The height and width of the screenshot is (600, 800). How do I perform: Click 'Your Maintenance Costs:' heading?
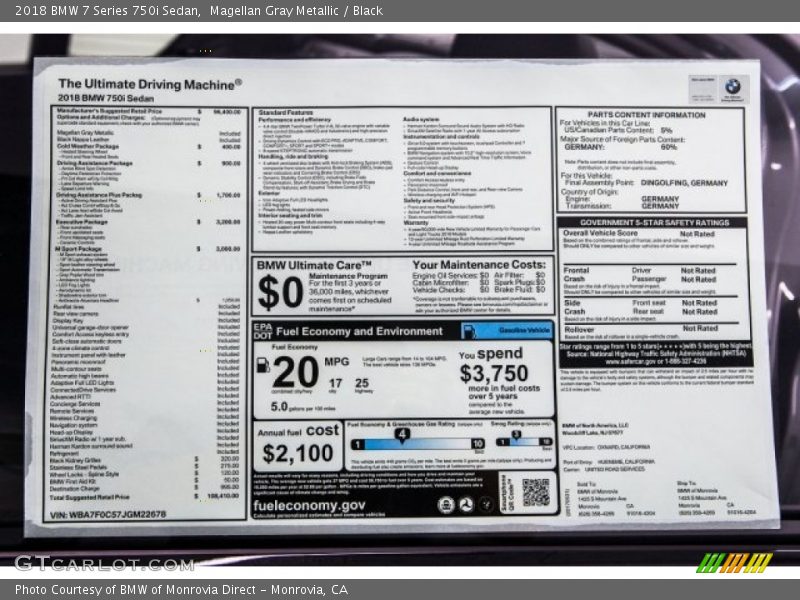[479, 265]
